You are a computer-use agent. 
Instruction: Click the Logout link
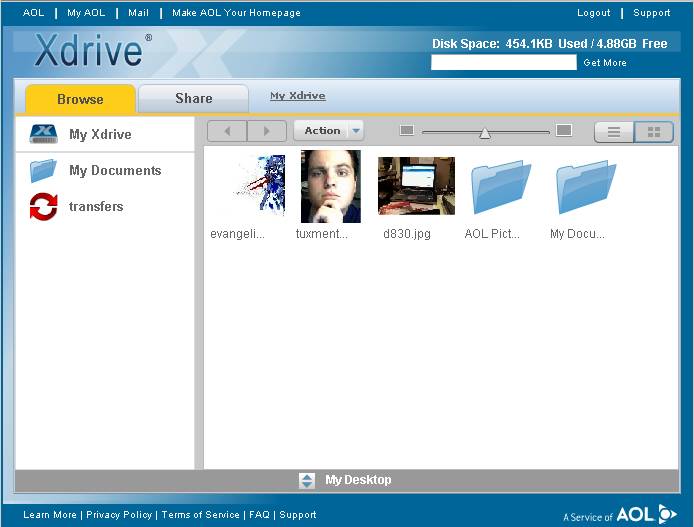(x=593, y=13)
